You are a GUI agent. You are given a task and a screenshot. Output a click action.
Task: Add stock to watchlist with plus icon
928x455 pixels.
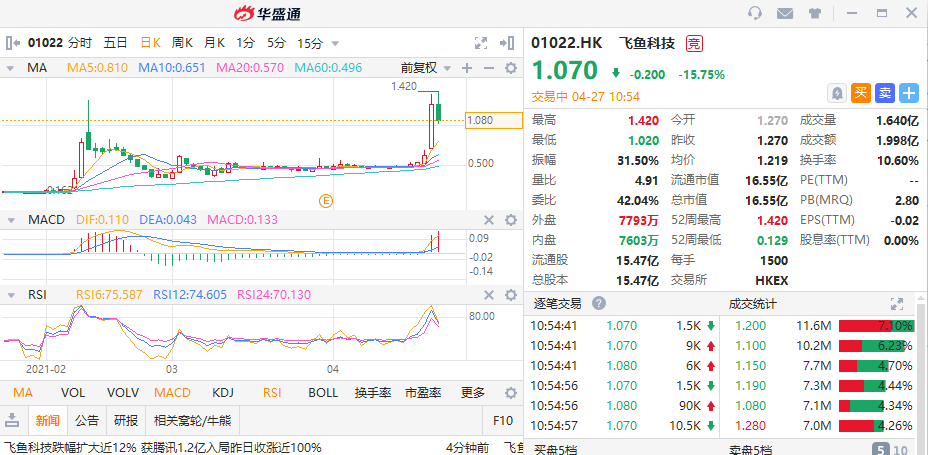(x=909, y=93)
